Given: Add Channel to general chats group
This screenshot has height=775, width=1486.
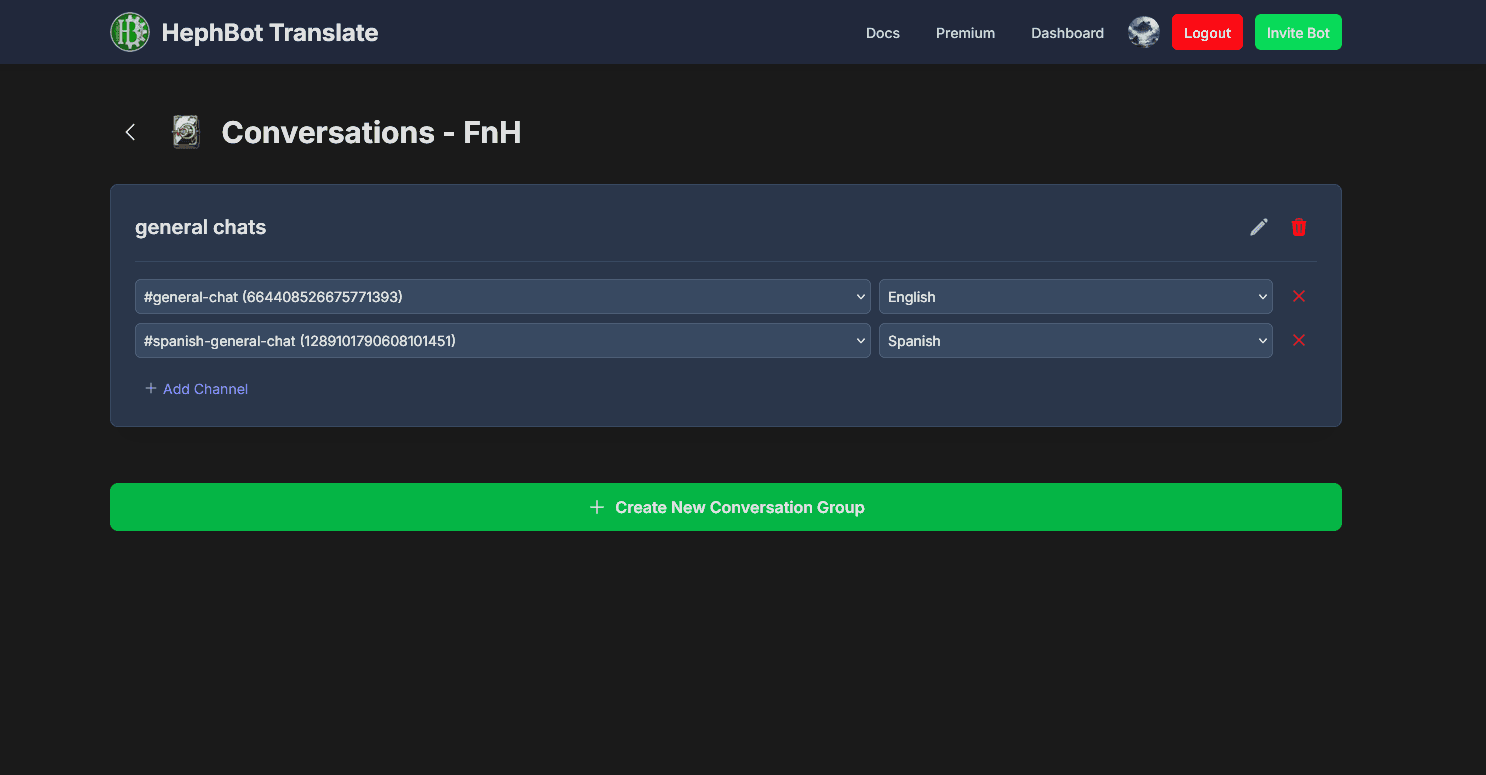Looking at the screenshot, I should click(x=197, y=389).
